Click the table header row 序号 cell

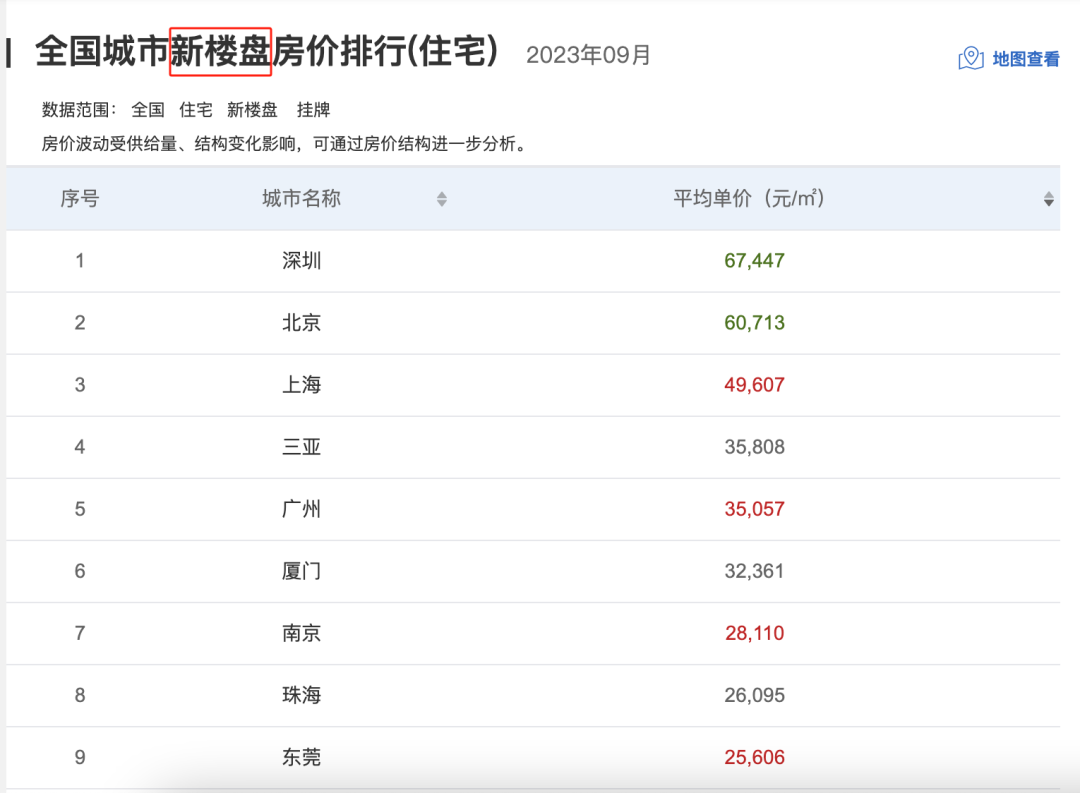point(78,199)
